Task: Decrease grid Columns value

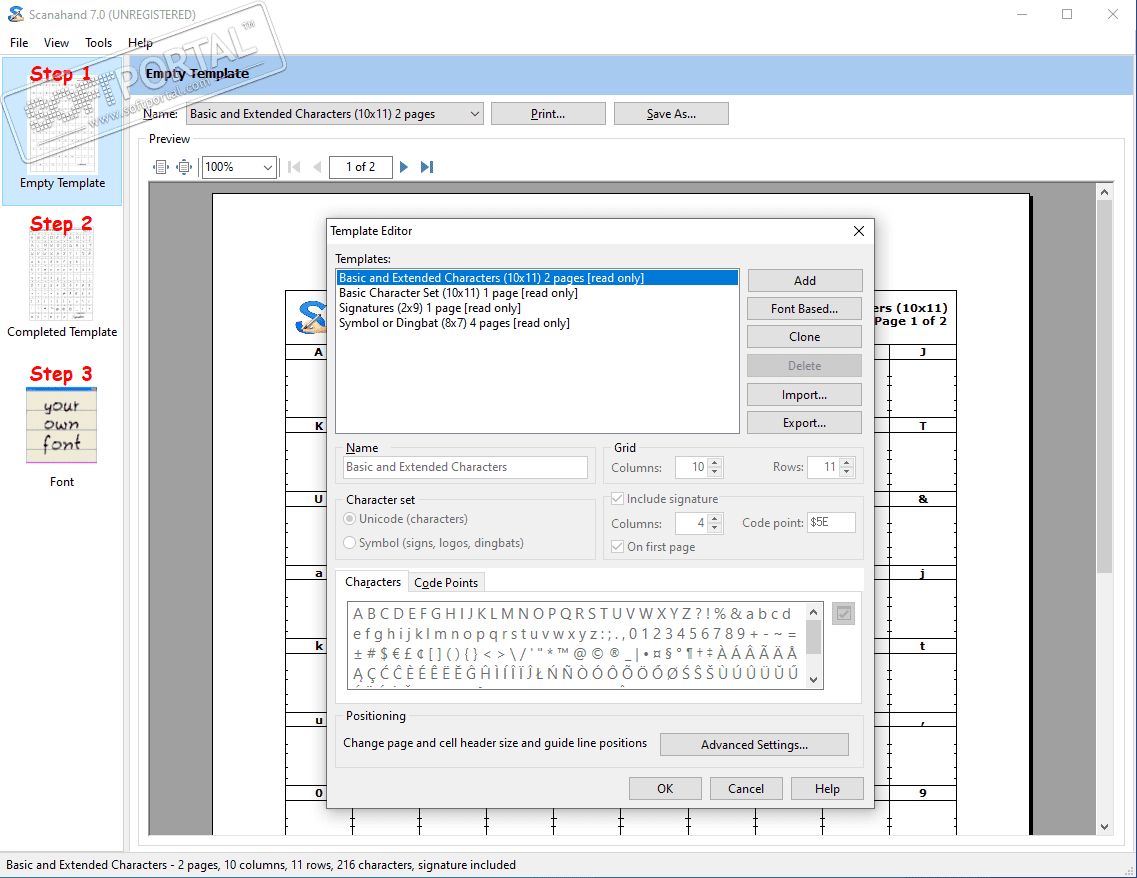Action: point(715,473)
